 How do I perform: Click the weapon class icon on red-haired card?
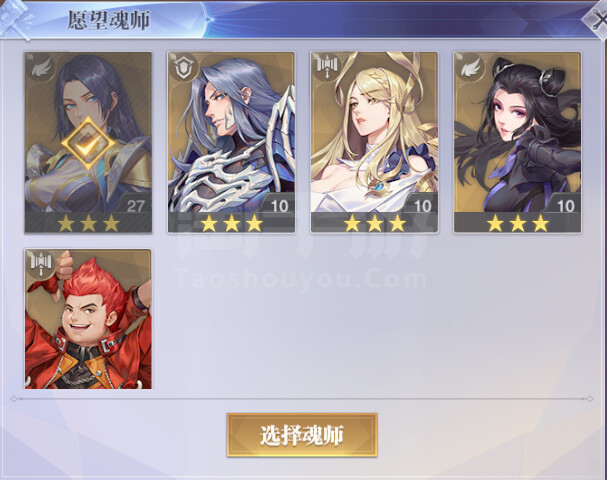[41, 264]
